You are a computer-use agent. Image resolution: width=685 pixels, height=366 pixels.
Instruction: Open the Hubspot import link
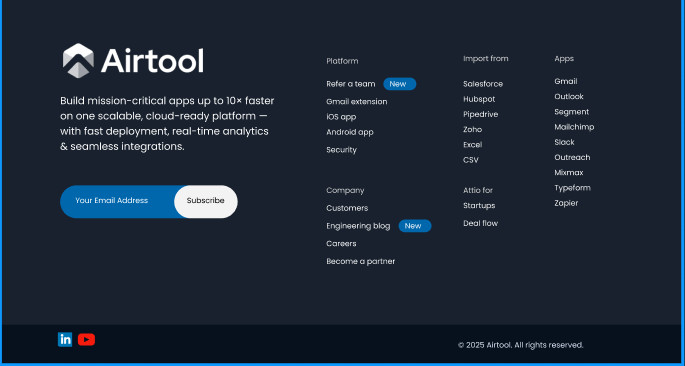(x=479, y=99)
